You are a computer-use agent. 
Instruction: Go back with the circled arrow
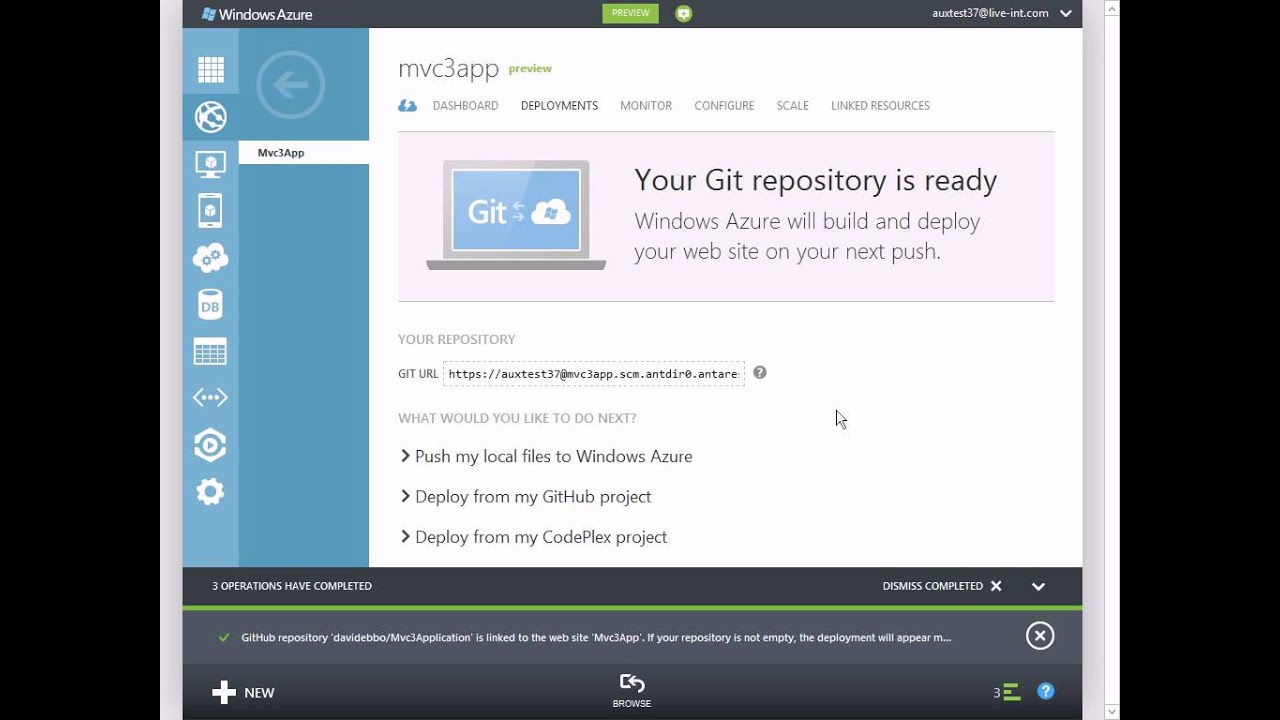290,85
